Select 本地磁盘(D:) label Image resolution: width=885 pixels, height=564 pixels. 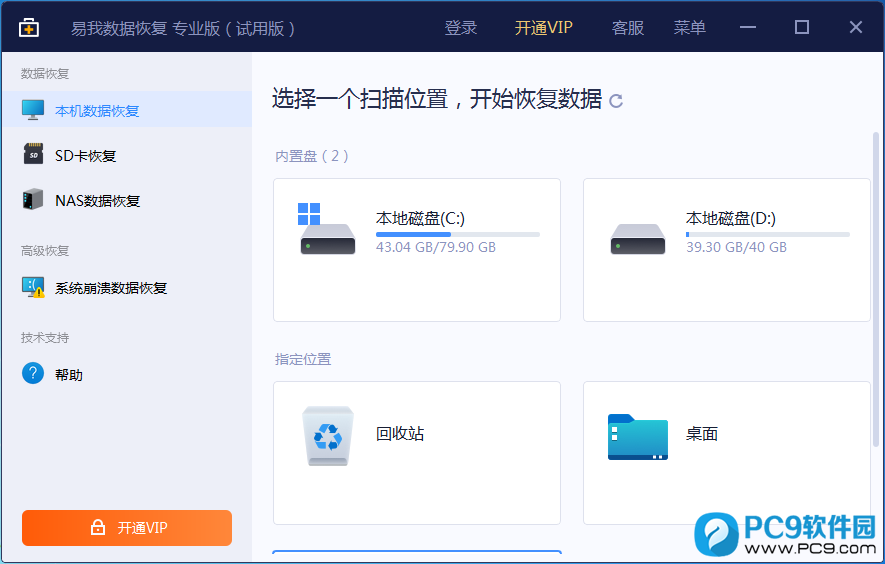[x=731, y=218]
